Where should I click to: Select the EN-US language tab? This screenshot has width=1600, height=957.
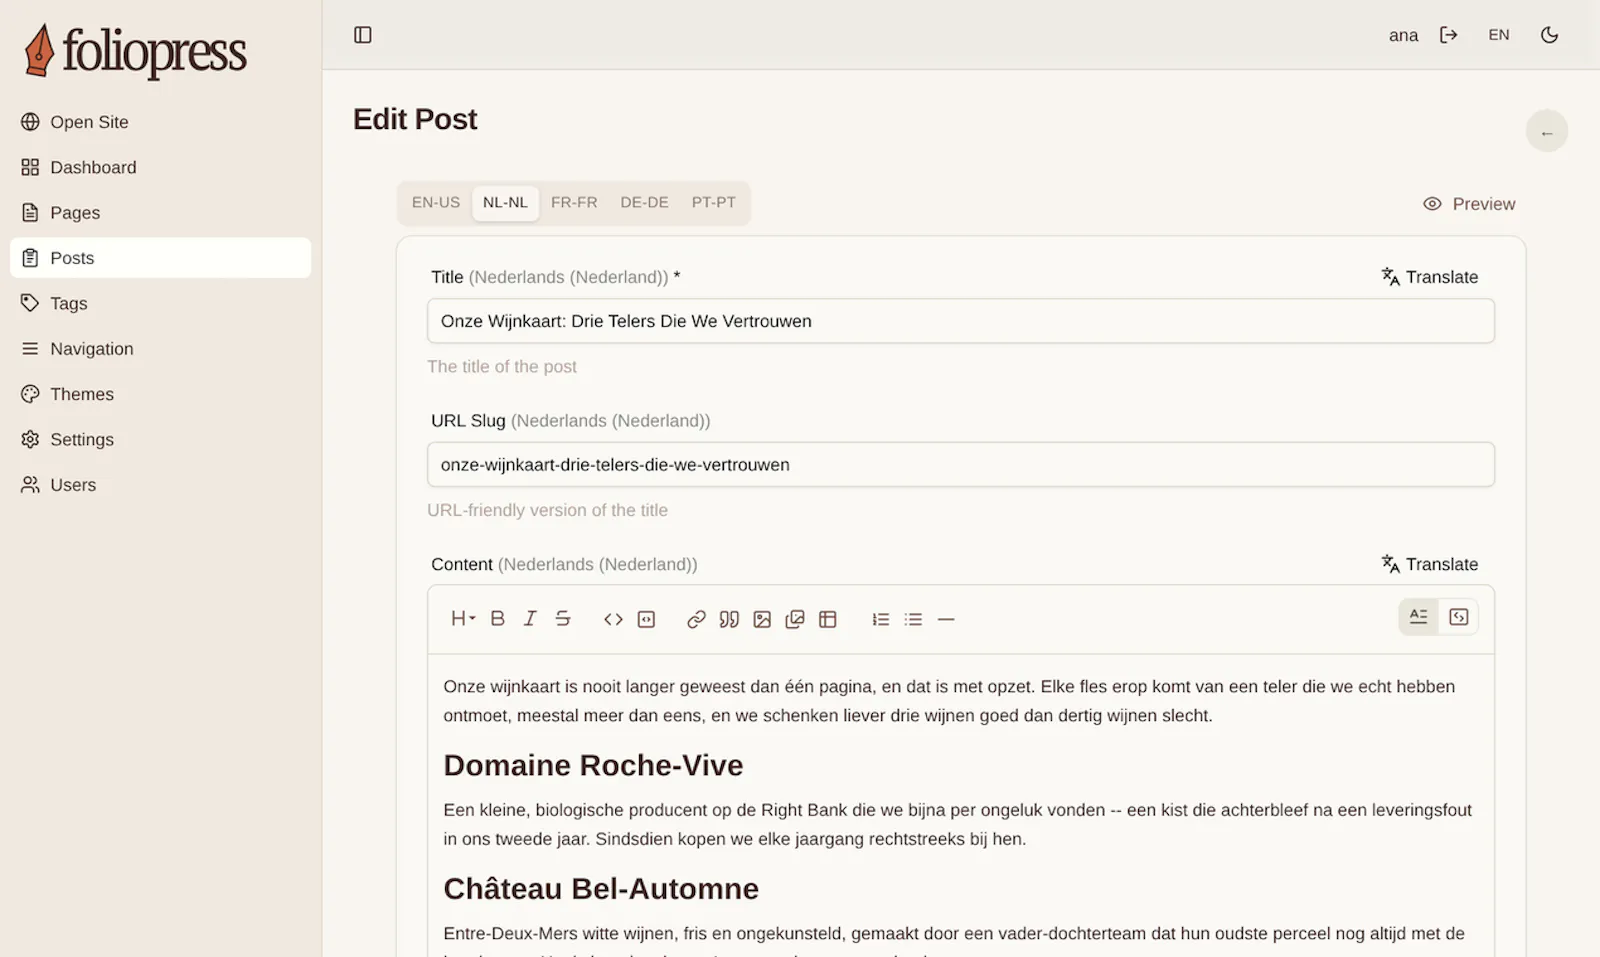click(436, 202)
